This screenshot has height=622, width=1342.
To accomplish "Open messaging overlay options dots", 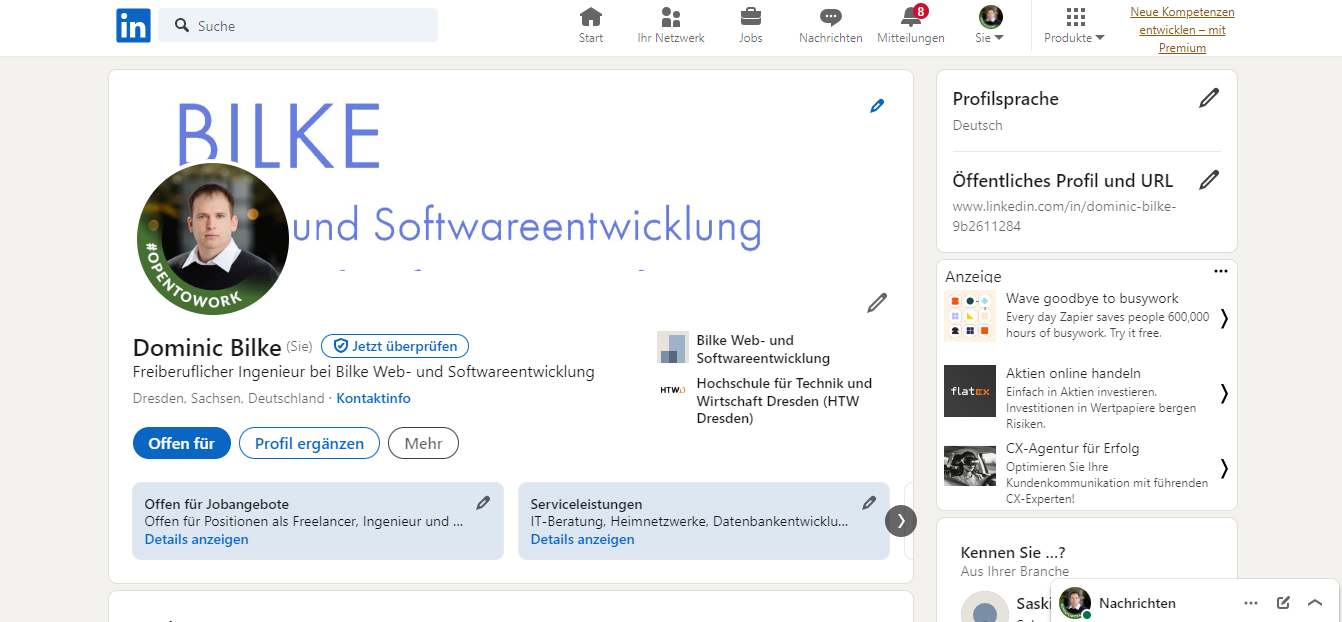I will (x=1251, y=603).
